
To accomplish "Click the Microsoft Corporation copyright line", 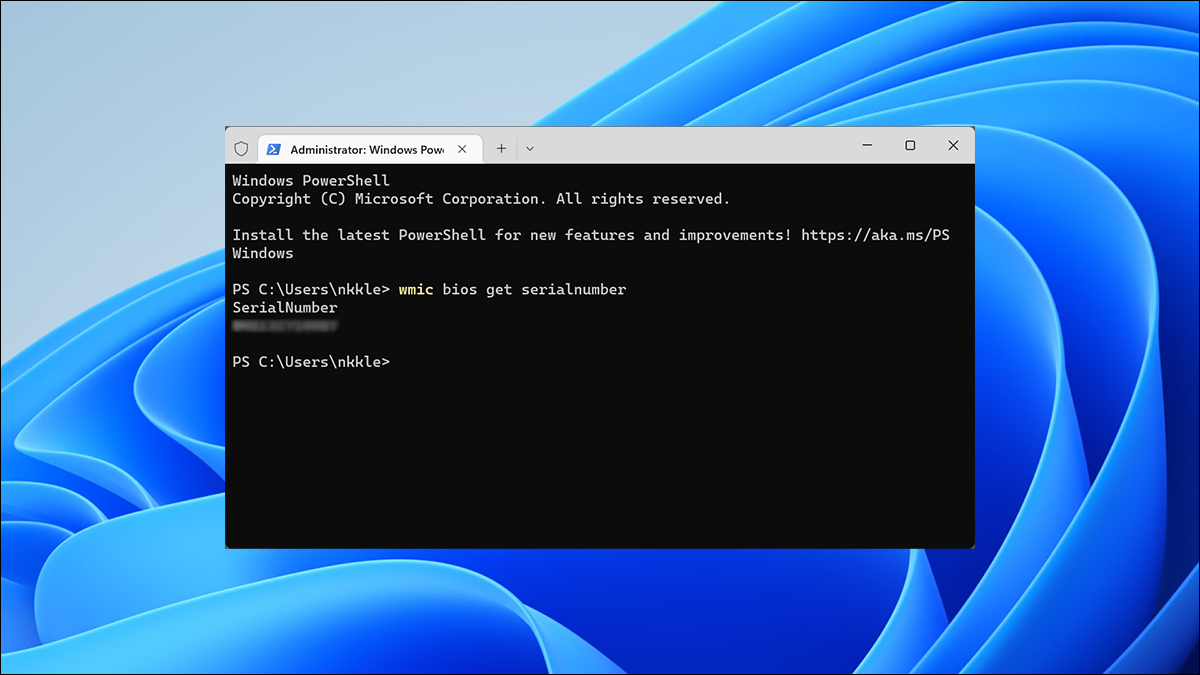I will (481, 198).
